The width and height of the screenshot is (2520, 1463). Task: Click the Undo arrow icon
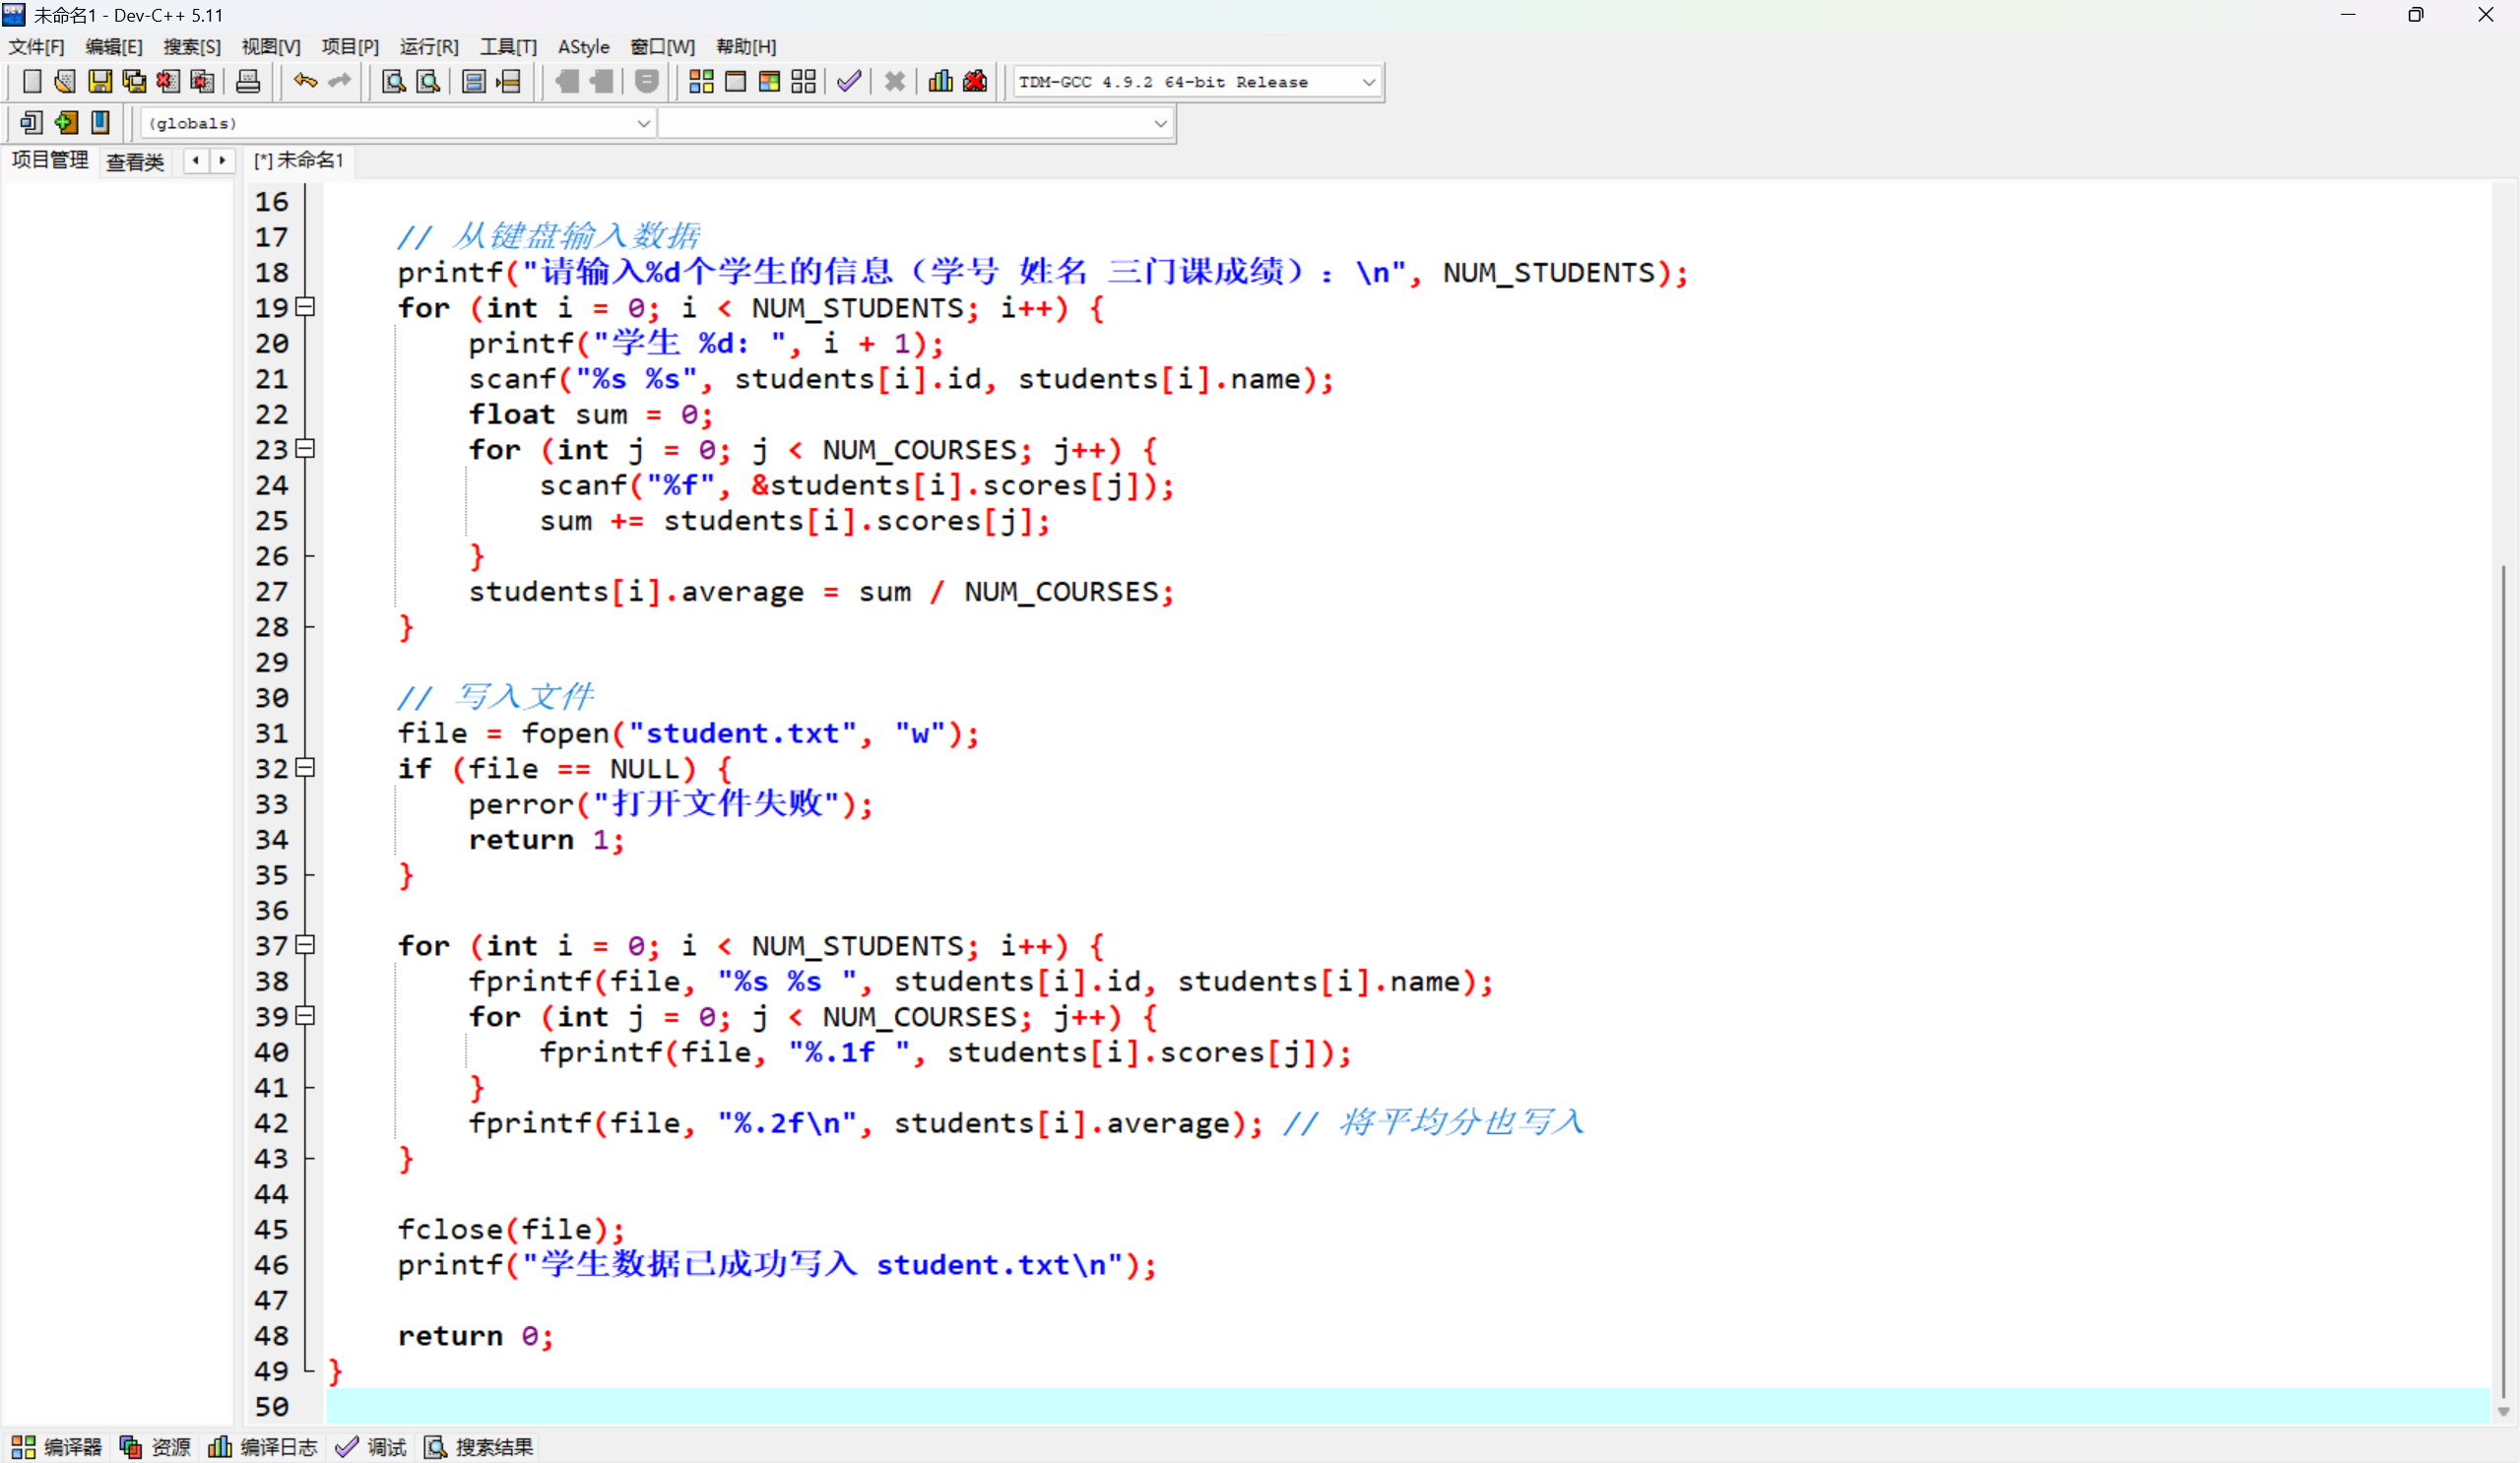[305, 82]
